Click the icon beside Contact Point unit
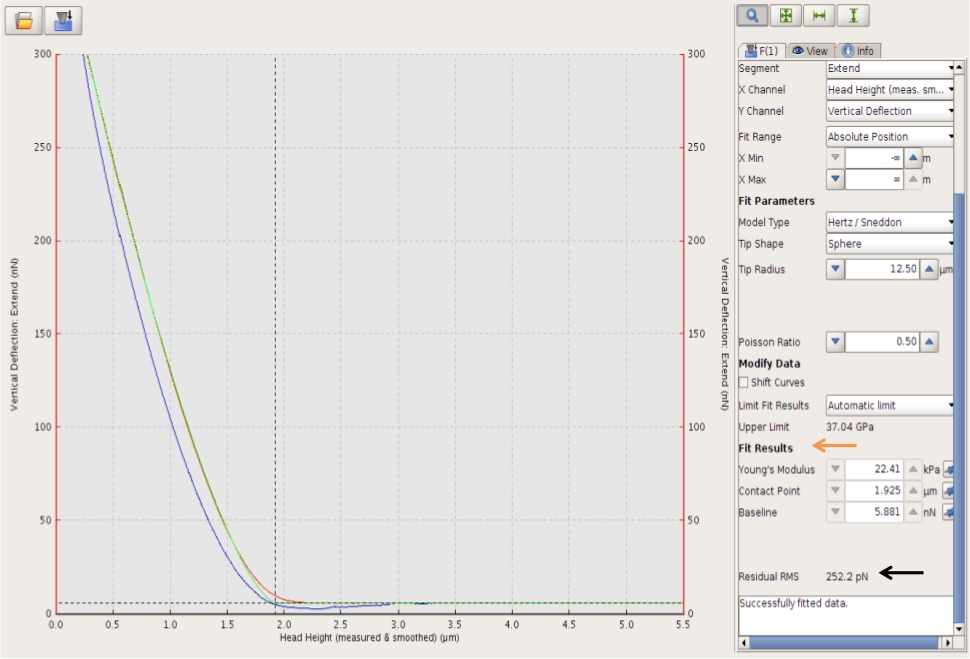 click(948, 491)
